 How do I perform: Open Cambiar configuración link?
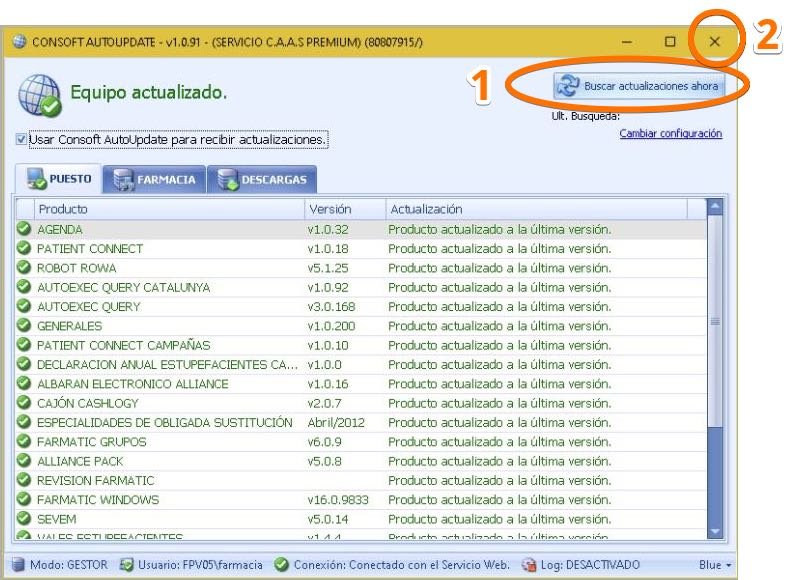pyautogui.click(x=670, y=133)
